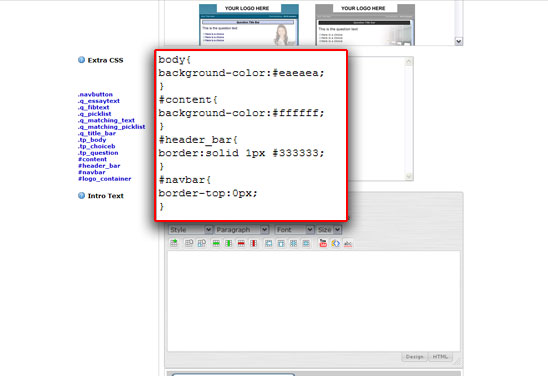The width and height of the screenshot is (548, 376).
Task: Click the Extra CSS textarea scroll-up arrow
Action: pyautogui.click(x=409, y=62)
